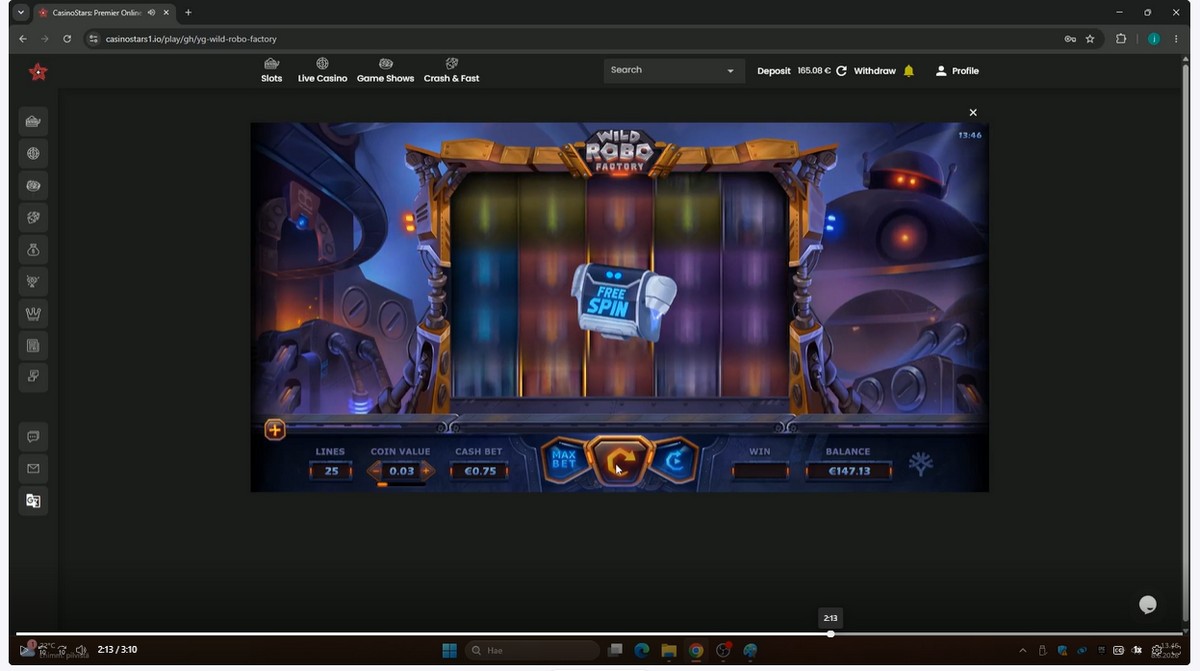Open the Live Casino category
The height and width of the screenshot is (671, 1200).
click(322, 70)
